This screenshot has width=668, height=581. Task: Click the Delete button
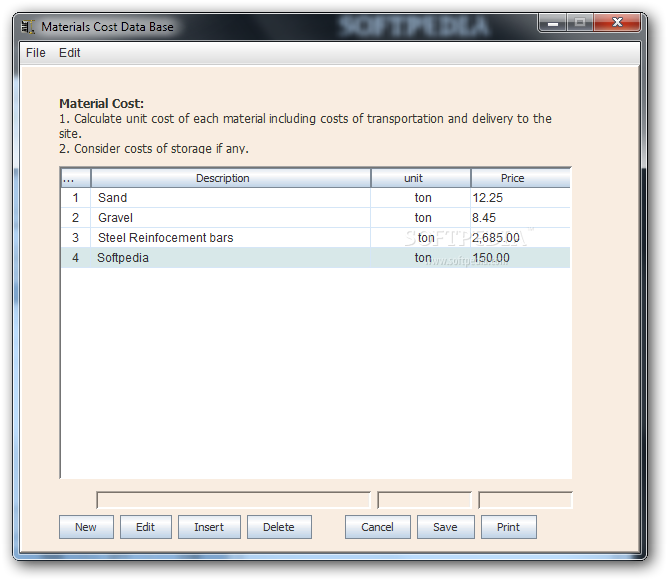[x=279, y=527]
